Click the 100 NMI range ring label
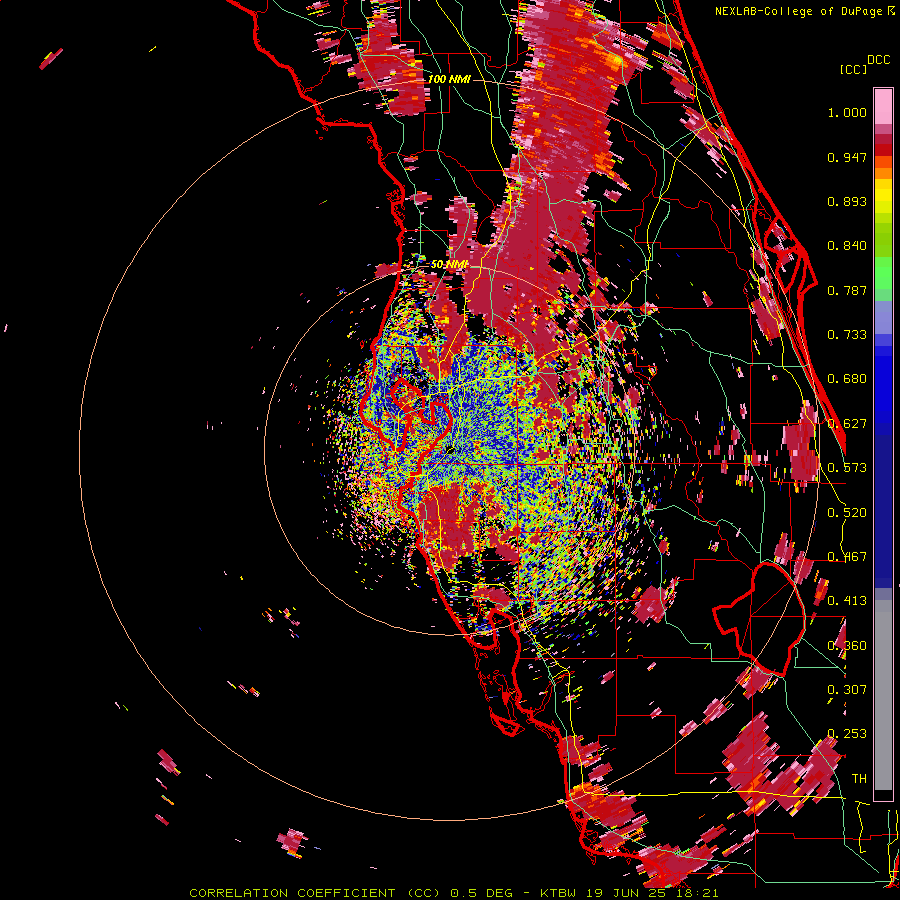Screen dimensions: 900x900 (449, 79)
